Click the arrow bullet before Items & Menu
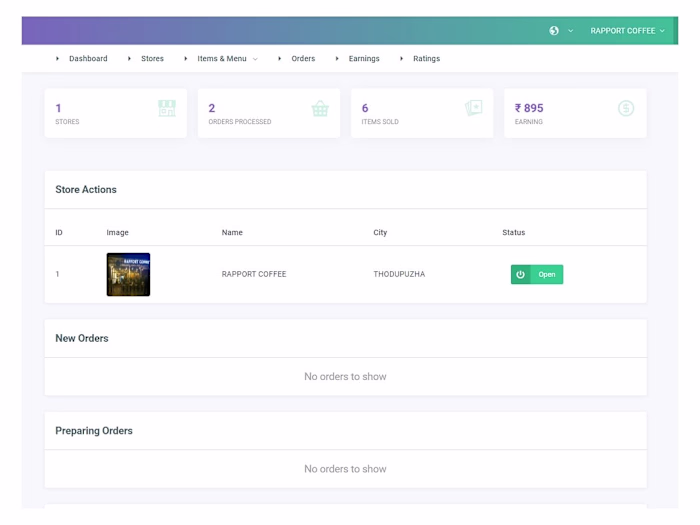This screenshot has width=700, height=525. click(185, 58)
